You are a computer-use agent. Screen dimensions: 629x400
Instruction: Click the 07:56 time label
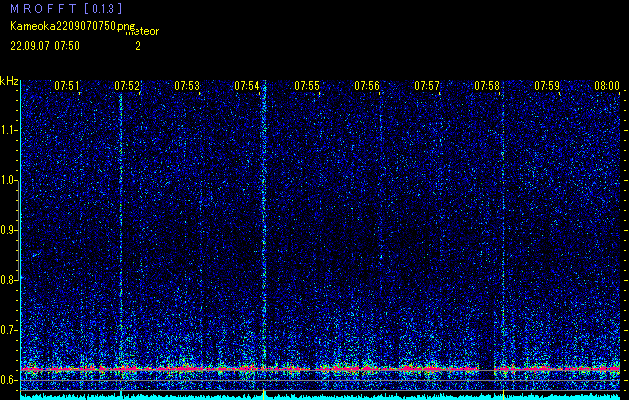(367, 86)
